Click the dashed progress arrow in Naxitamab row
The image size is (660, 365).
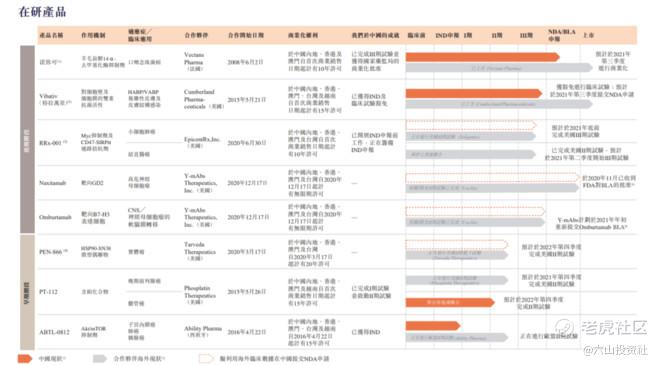pos(492,178)
